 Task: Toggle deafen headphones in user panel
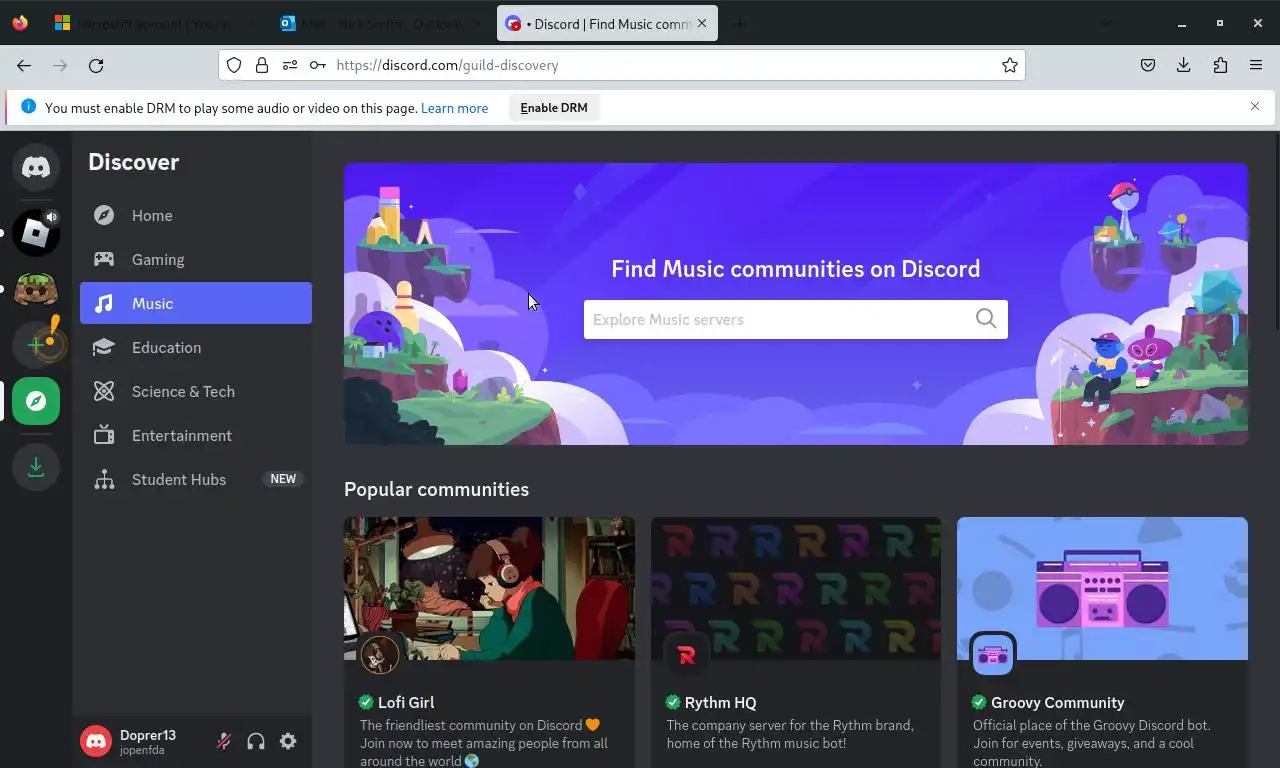pos(256,741)
